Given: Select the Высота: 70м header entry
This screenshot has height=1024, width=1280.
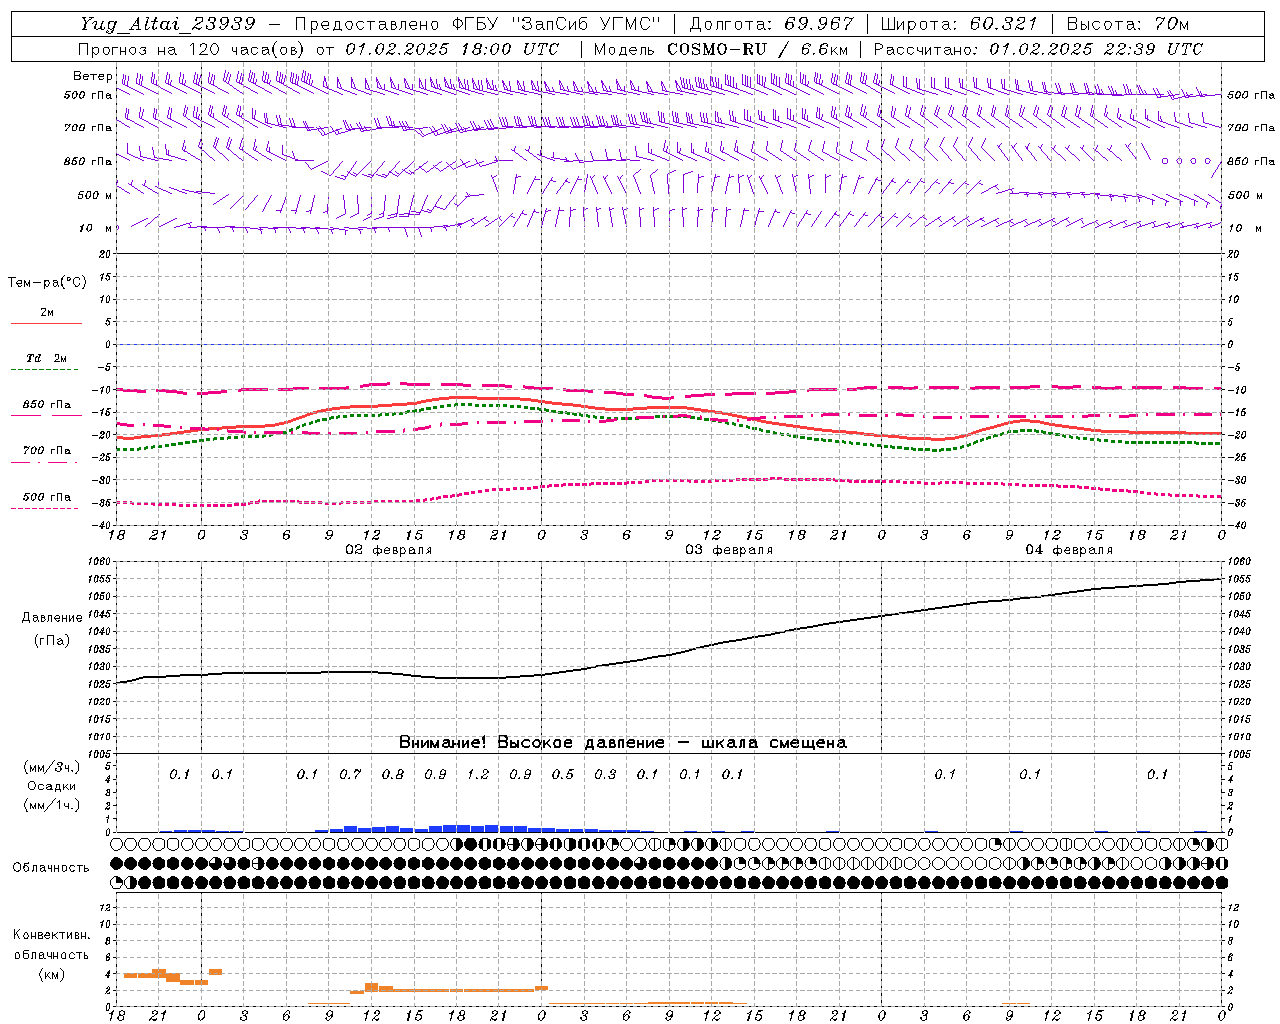Looking at the screenshot, I should (1127, 24).
